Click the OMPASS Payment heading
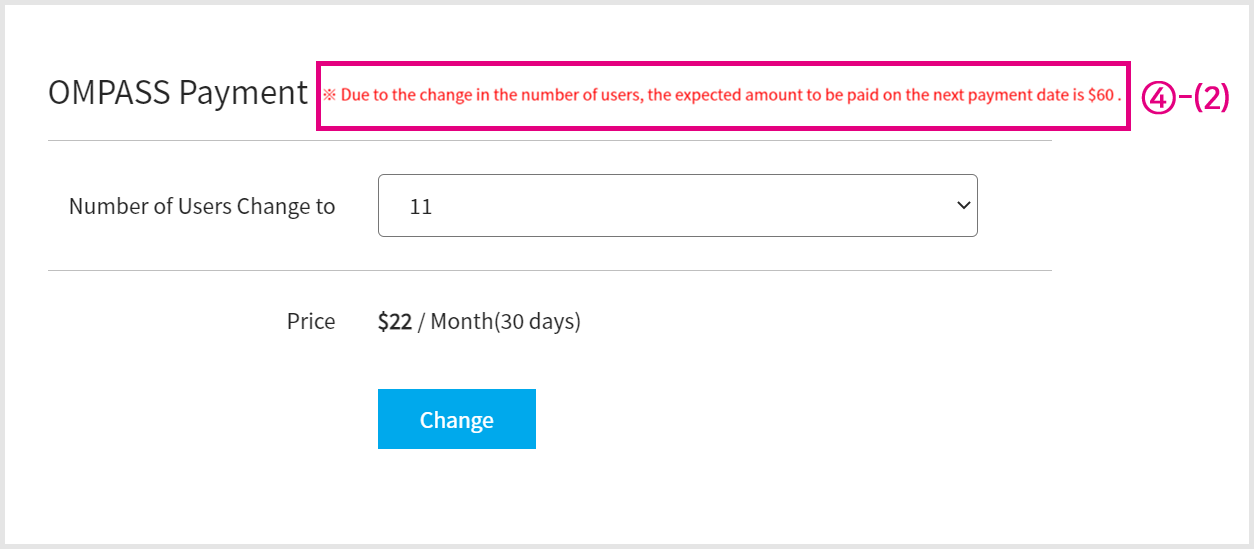Screen dimensions: 1254x549 tap(177, 93)
